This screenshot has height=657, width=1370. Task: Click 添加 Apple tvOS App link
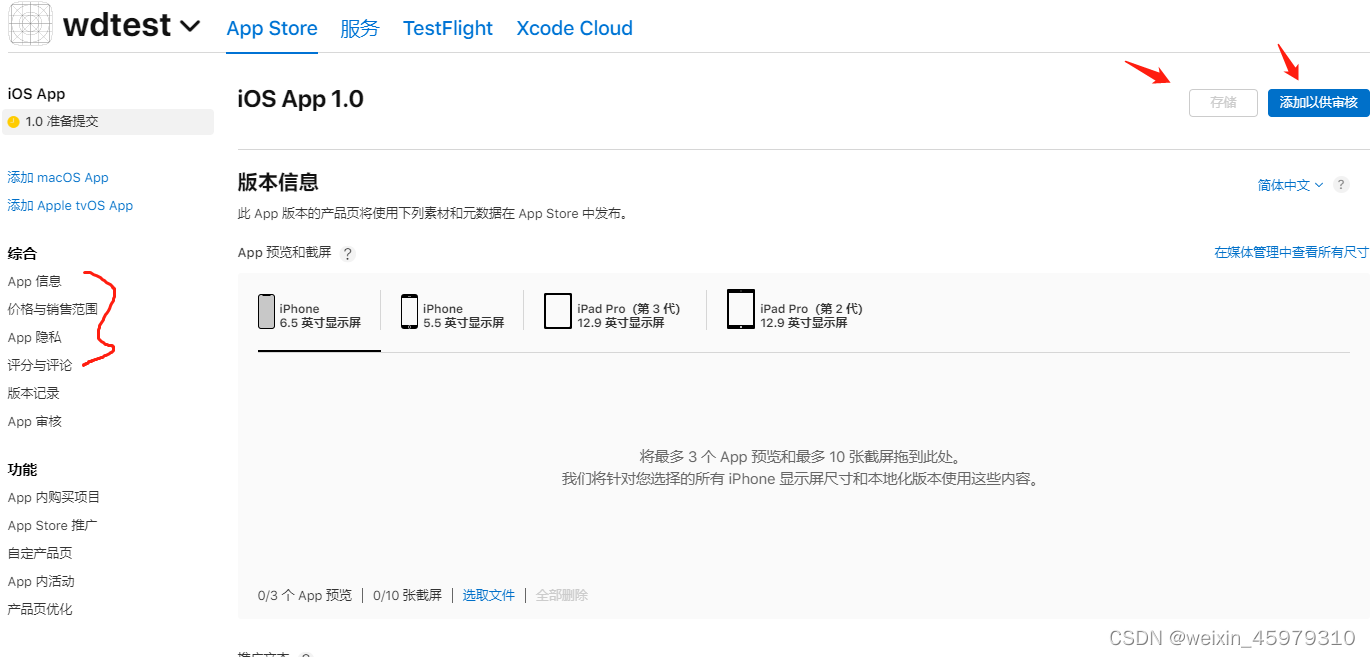(70, 205)
